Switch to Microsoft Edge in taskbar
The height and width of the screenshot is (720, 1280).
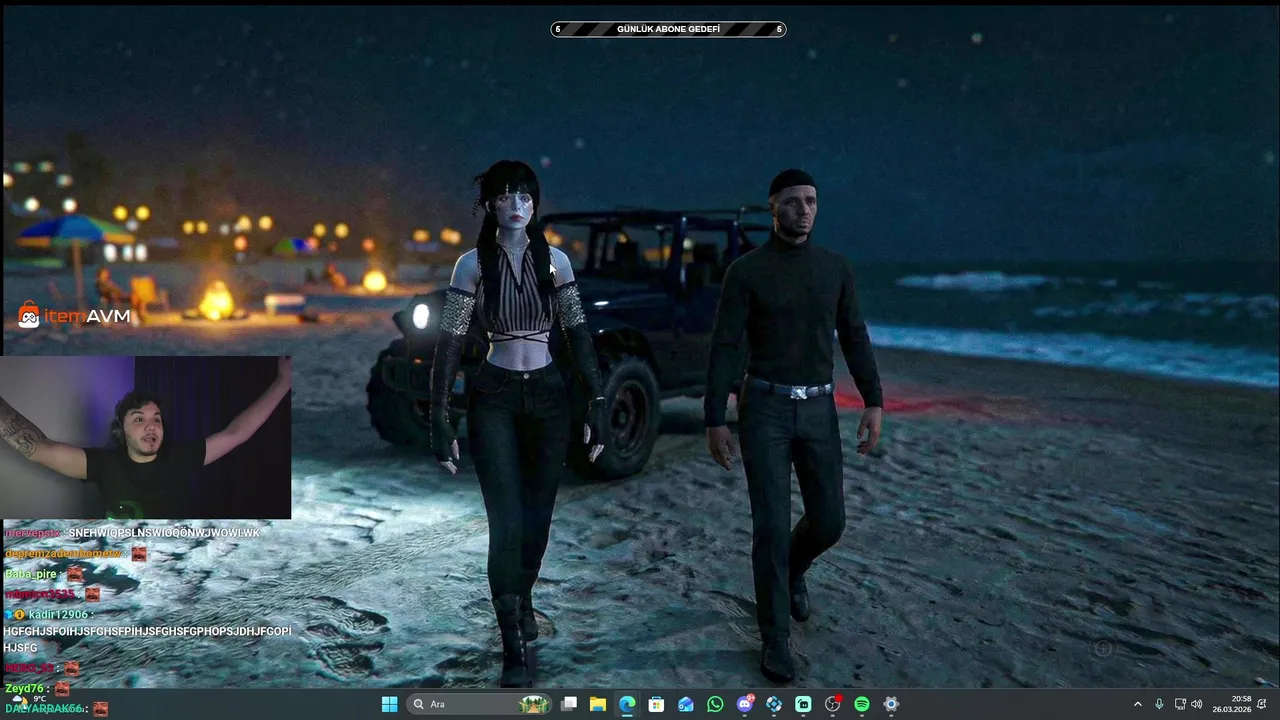click(627, 704)
